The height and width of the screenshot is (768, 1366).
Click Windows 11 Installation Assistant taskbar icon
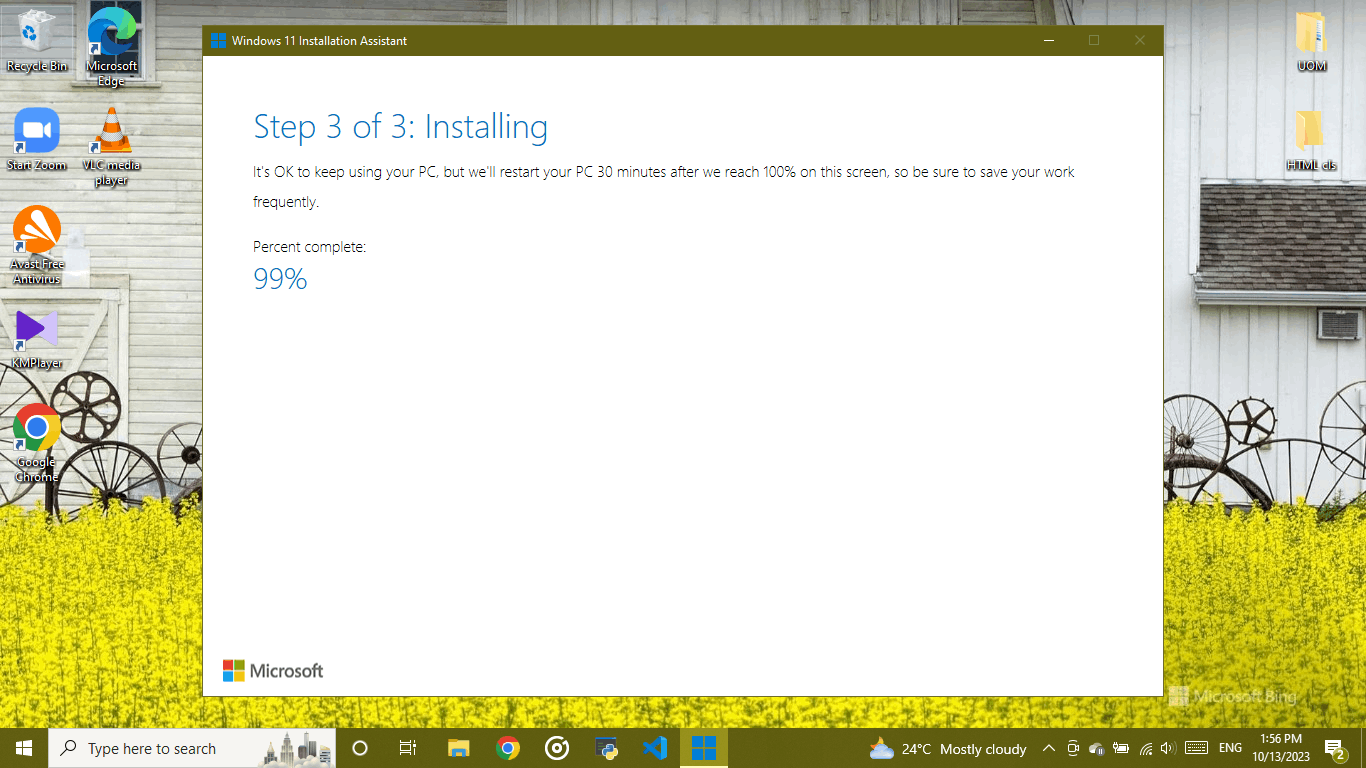(x=704, y=748)
